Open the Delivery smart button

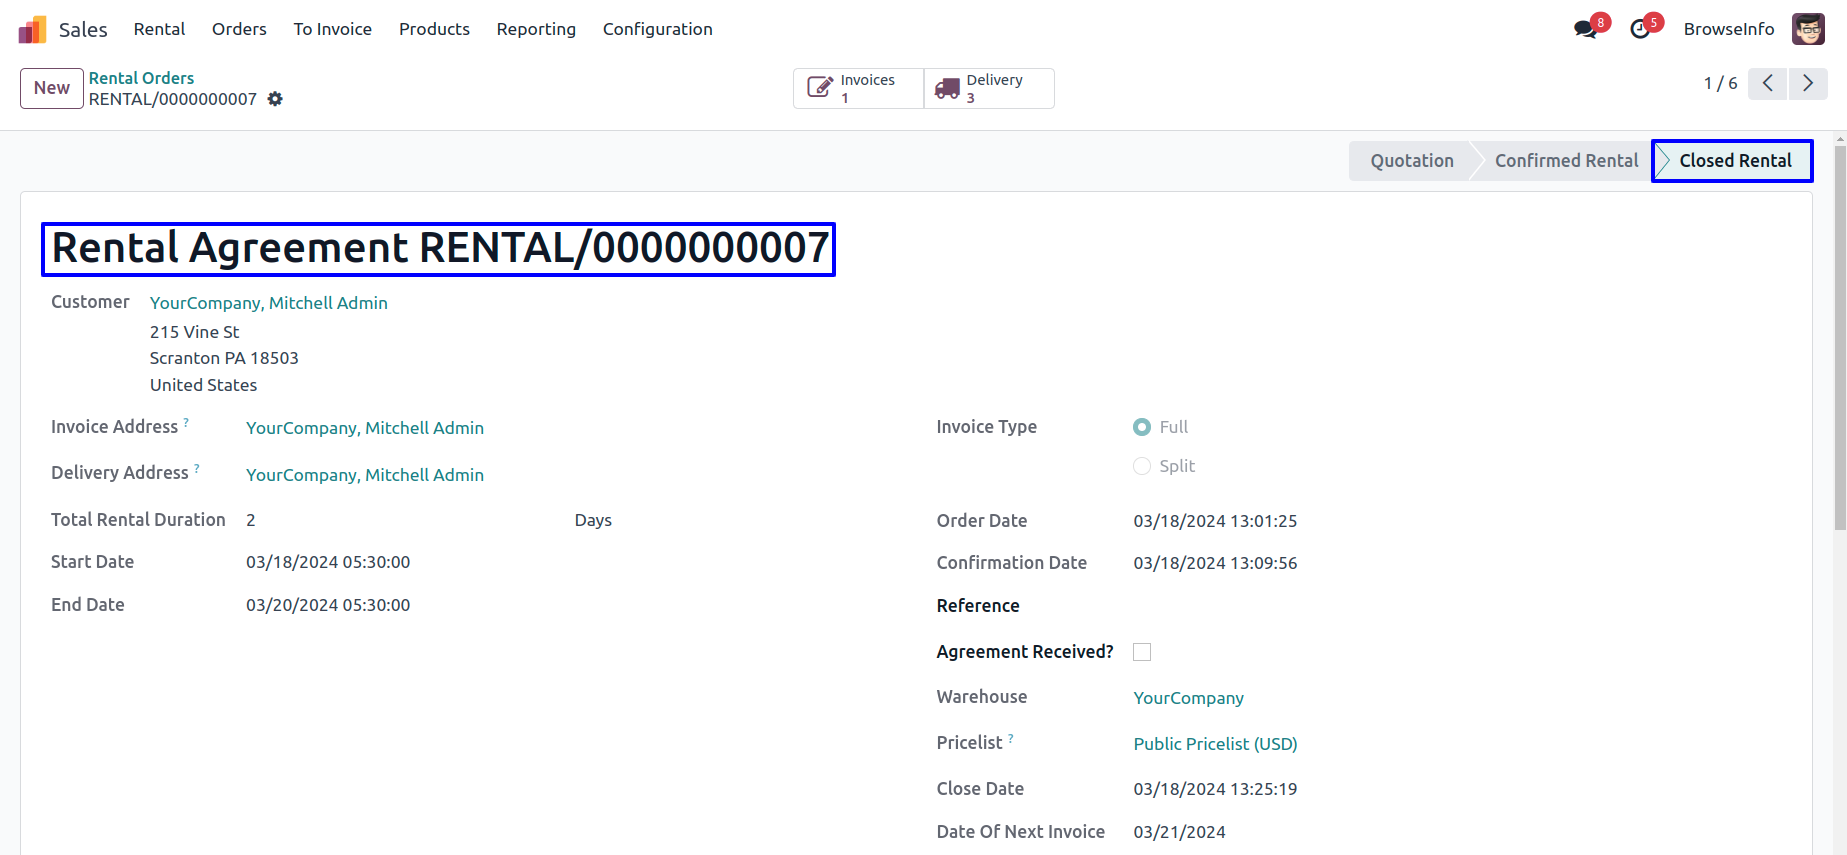click(989, 88)
